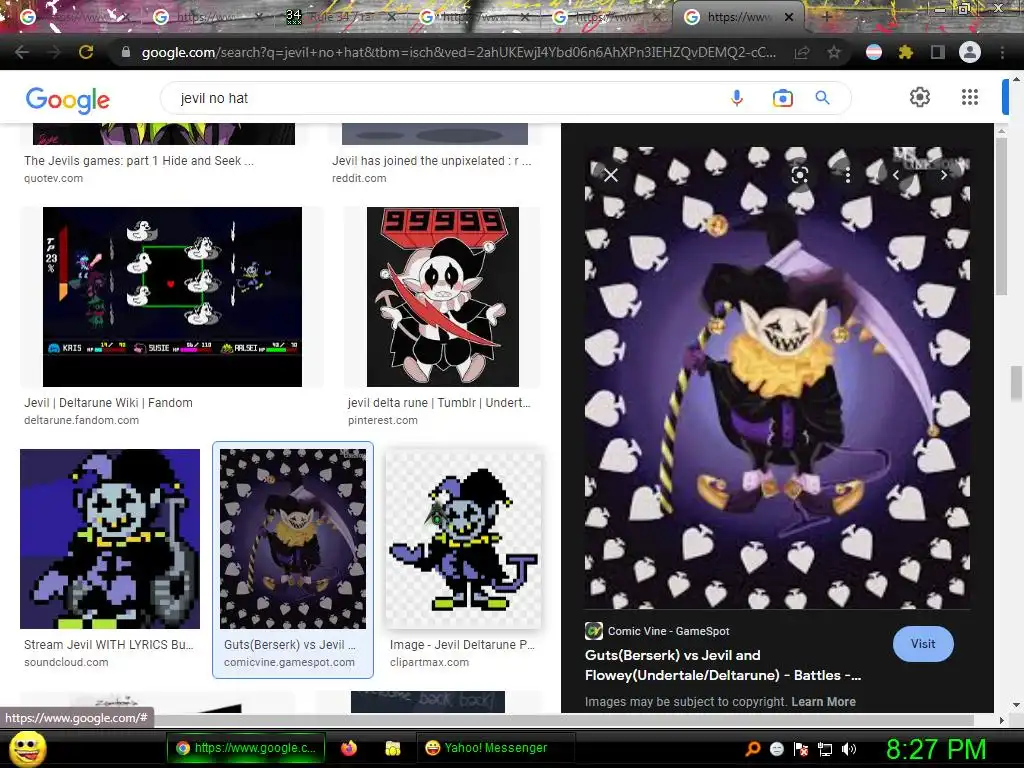Screen dimensions: 1024x768
Task: Open the folder icon on taskbar
Action: (392, 748)
